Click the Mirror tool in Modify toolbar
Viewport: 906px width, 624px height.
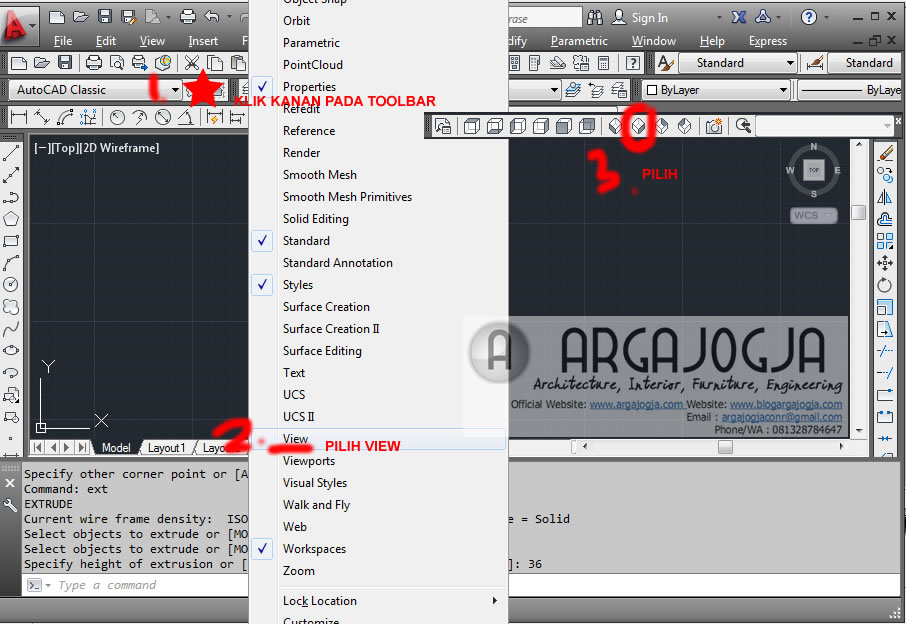coord(885,196)
